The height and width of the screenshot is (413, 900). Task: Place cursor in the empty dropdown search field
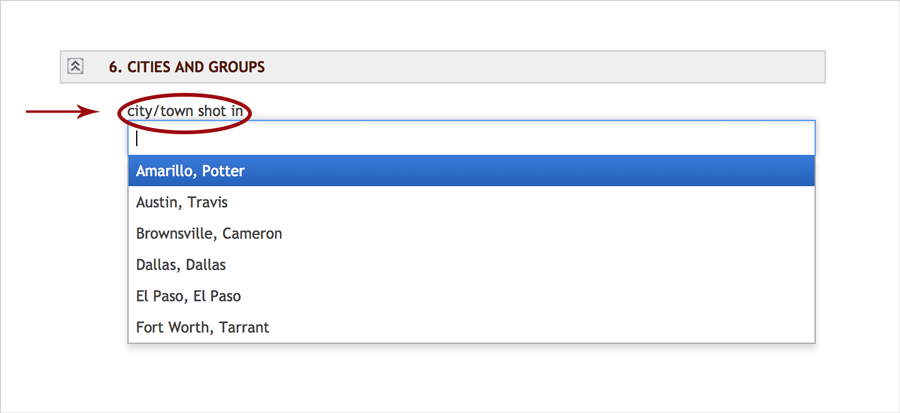471,138
